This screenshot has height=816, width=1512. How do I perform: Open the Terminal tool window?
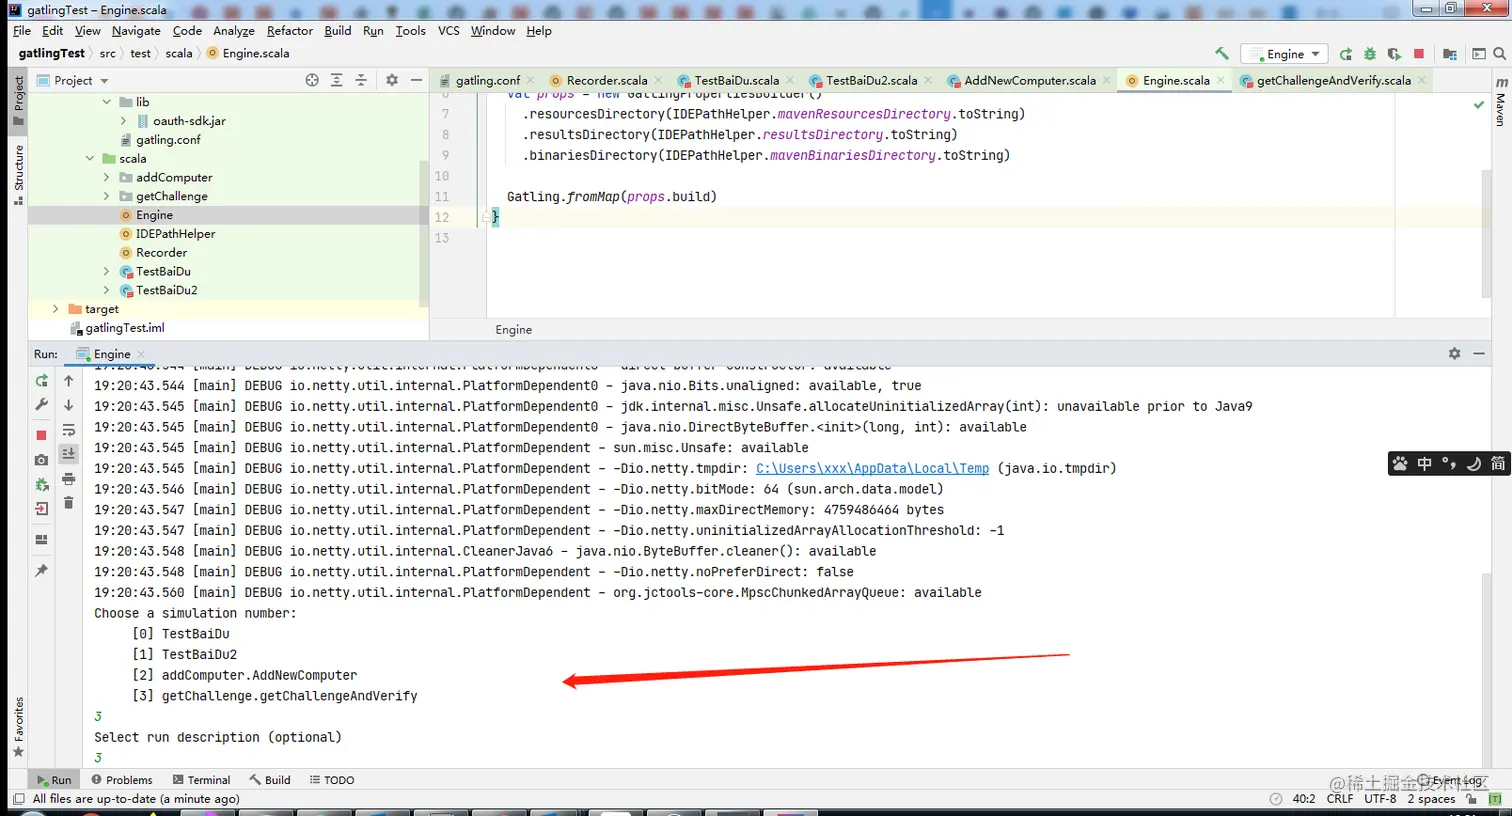pos(201,780)
